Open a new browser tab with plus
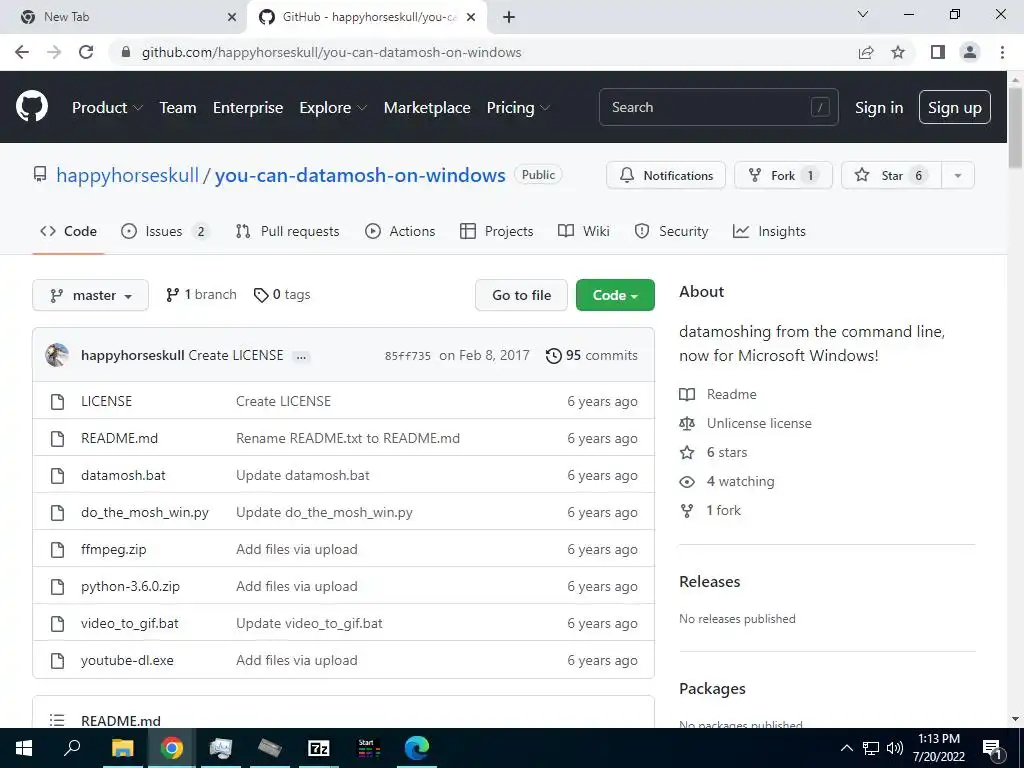The width and height of the screenshot is (1024, 768). (509, 17)
